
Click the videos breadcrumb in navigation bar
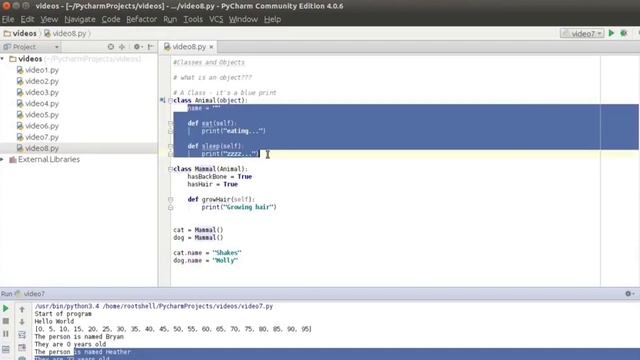pos(20,33)
